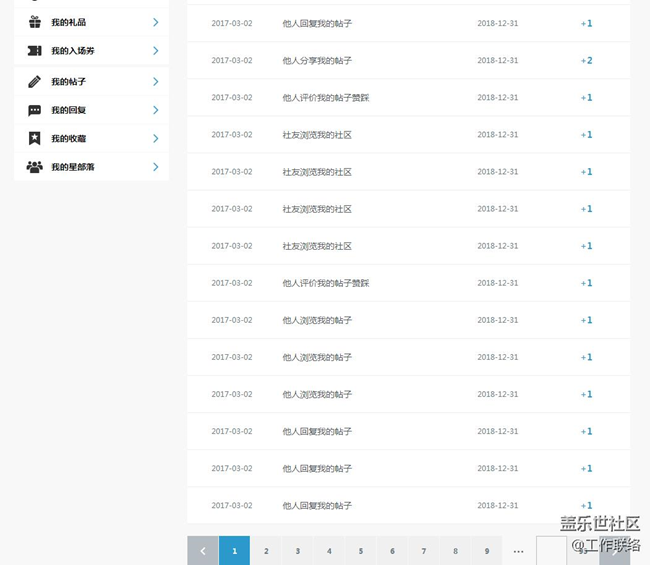Select the 他人分享我的帖子 record text
650x565 pixels.
pyautogui.click(x=317, y=61)
